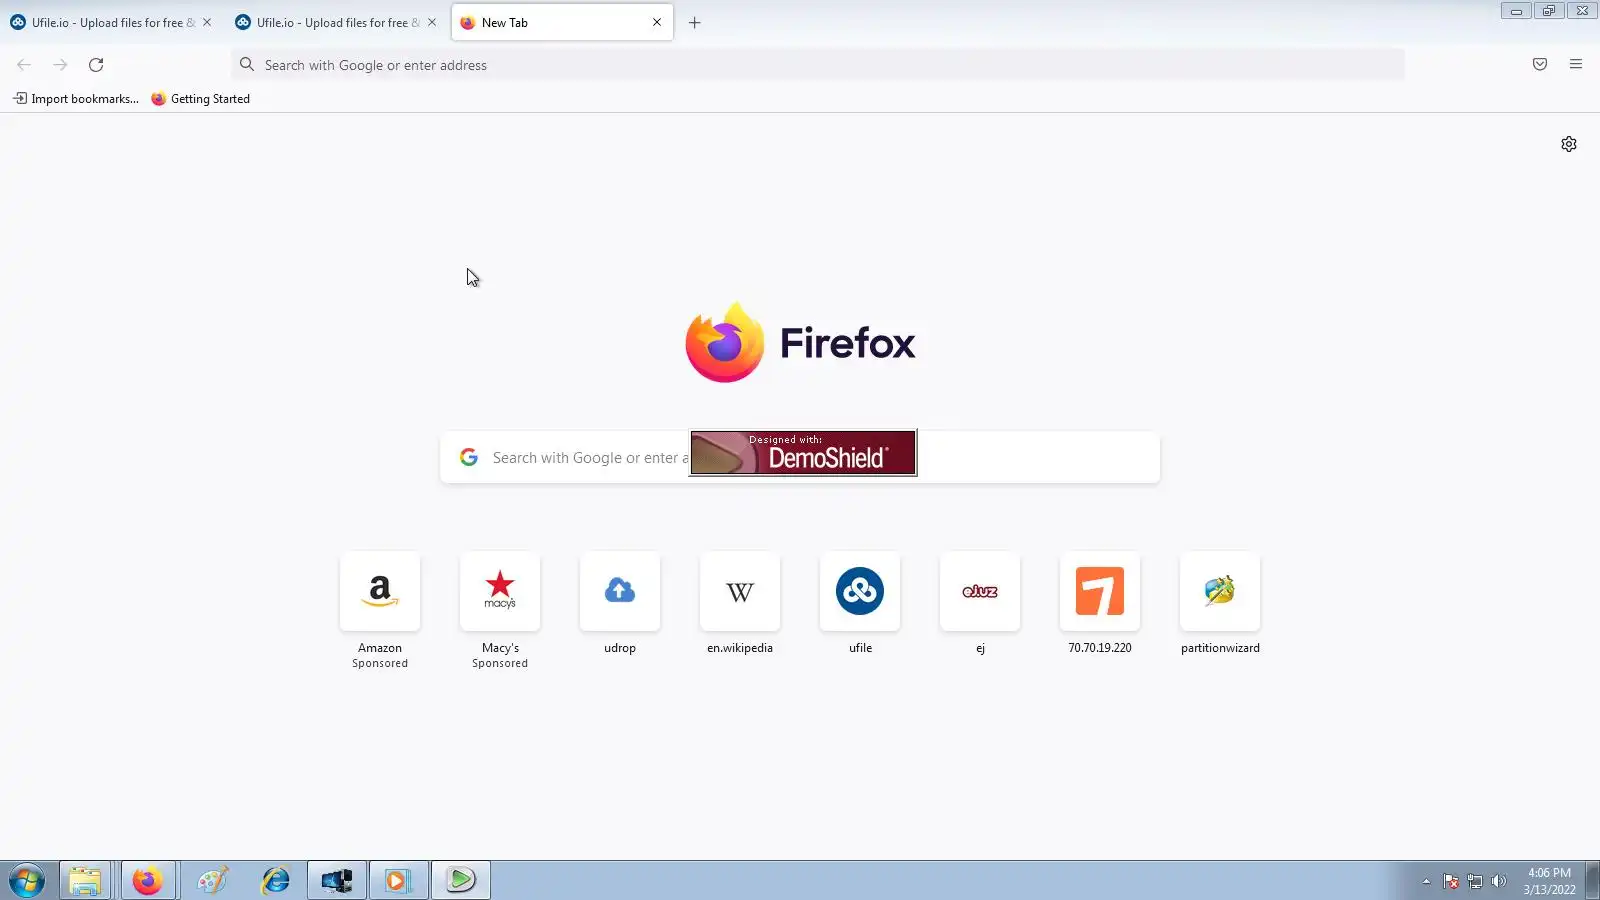This screenshot has width=1600, height=900.
Task: Click Import bookmarks in bookmarks toolbar
Action: pyautogui.click(x=76, y=98)
